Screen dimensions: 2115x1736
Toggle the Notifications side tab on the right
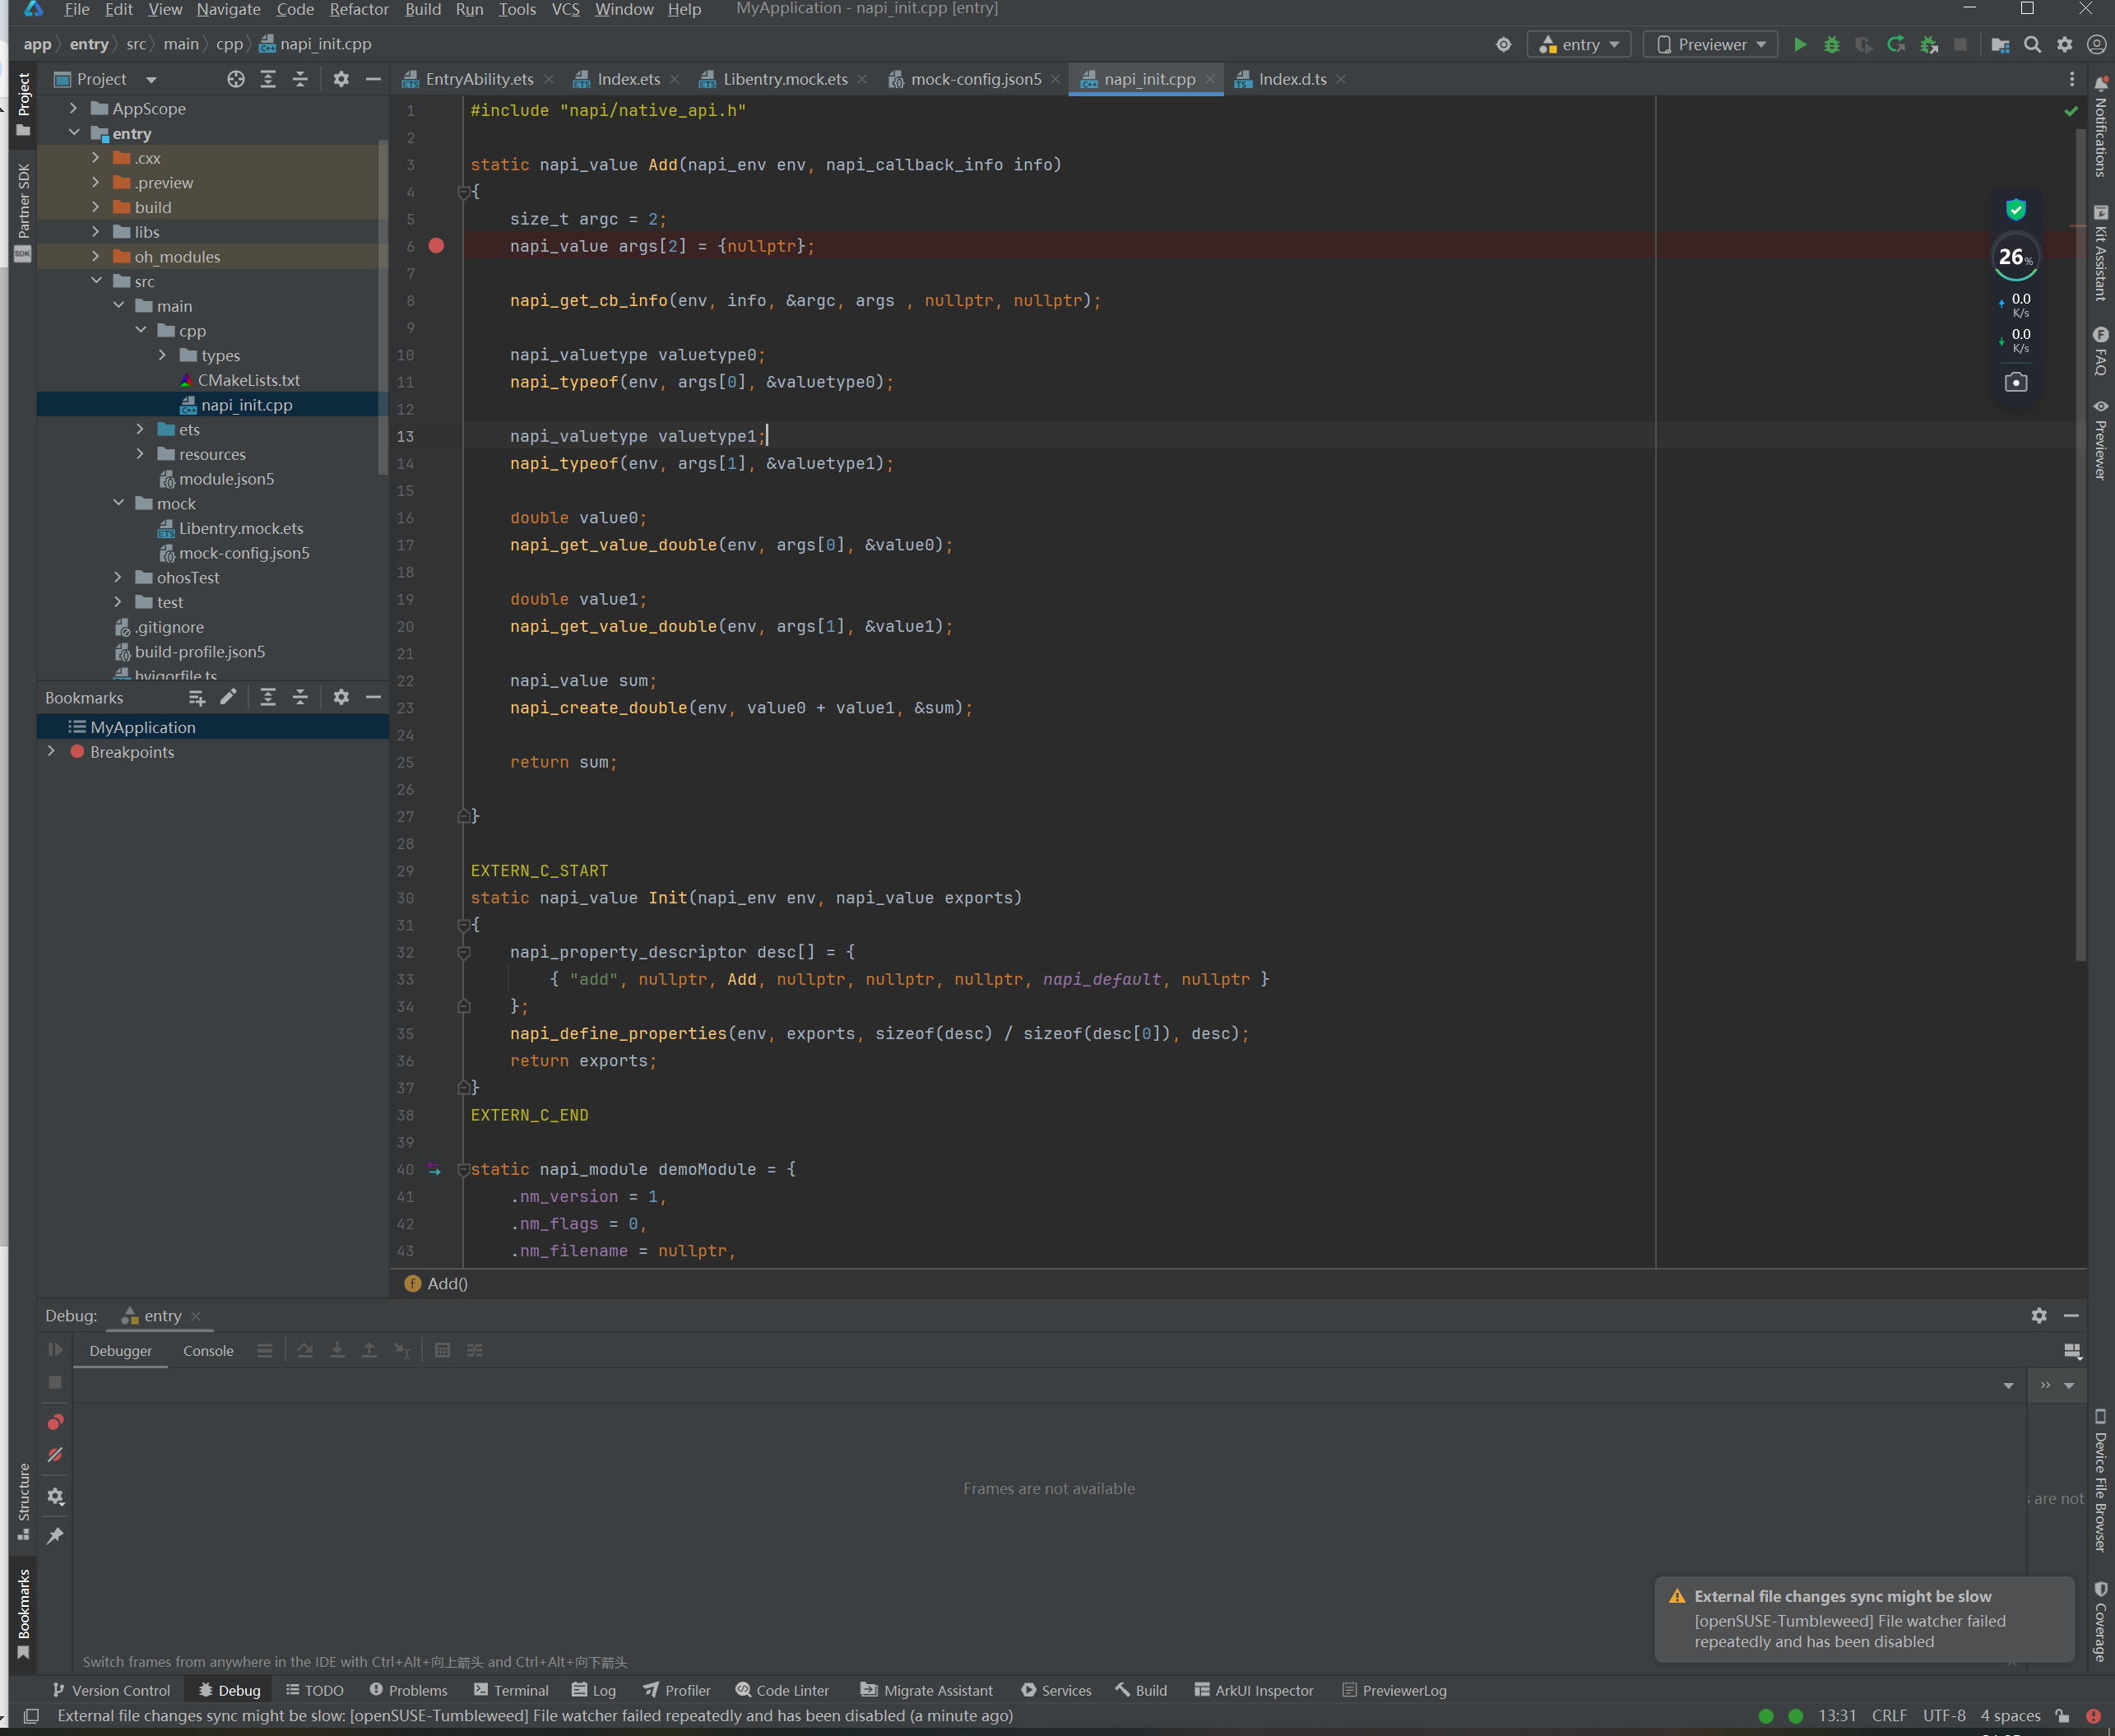2101,126
